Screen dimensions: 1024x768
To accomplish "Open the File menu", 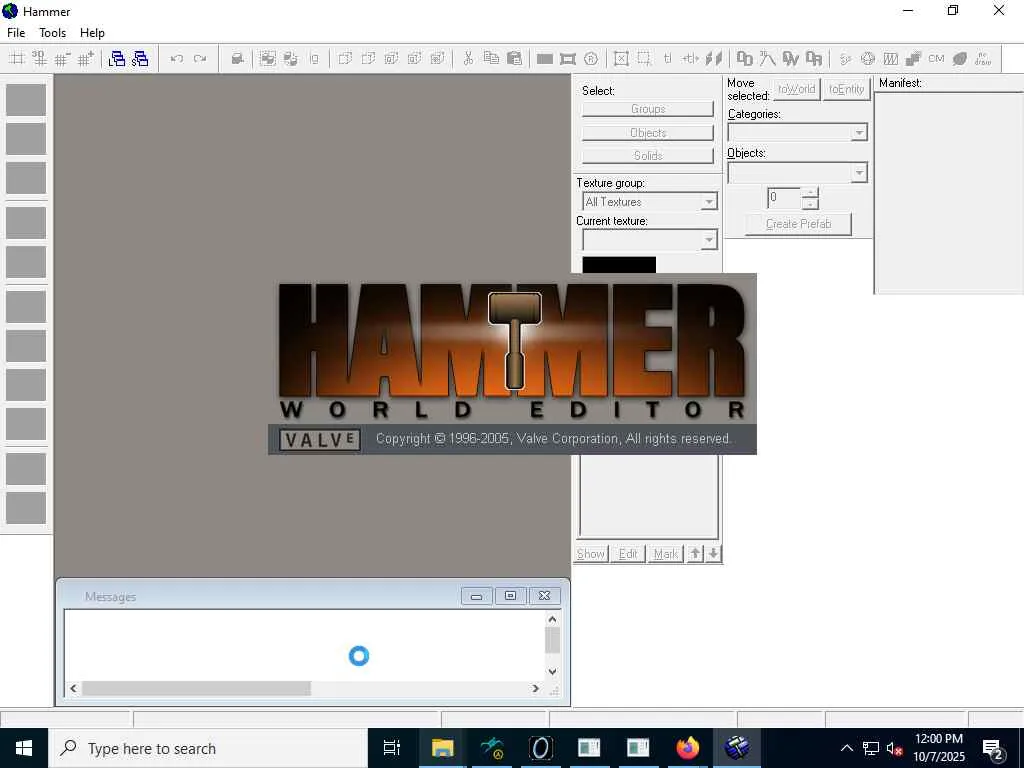I will [x=16, y=33].
